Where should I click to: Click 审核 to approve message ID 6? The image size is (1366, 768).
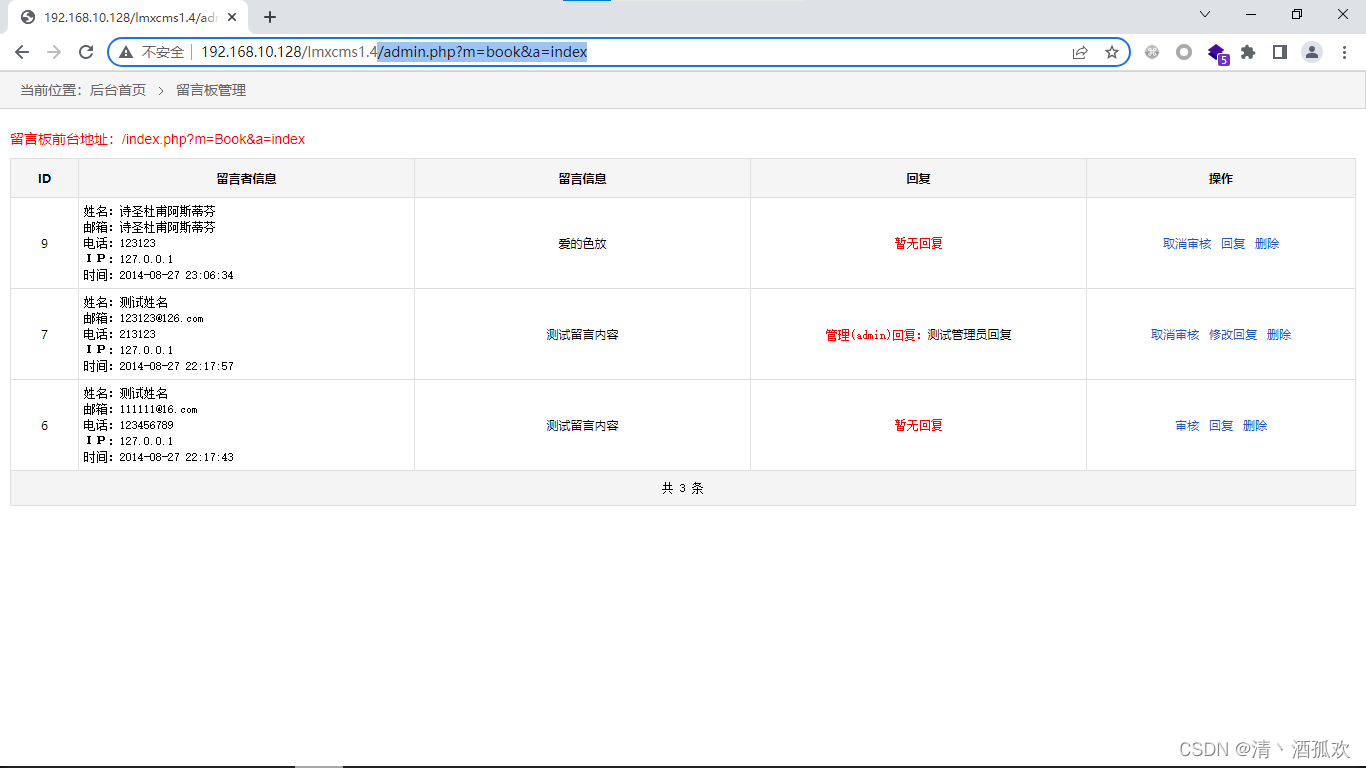[1187, 426]
